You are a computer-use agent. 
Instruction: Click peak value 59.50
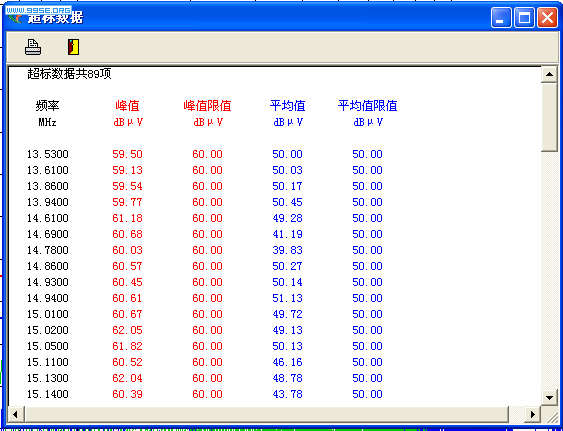(127, 154)
